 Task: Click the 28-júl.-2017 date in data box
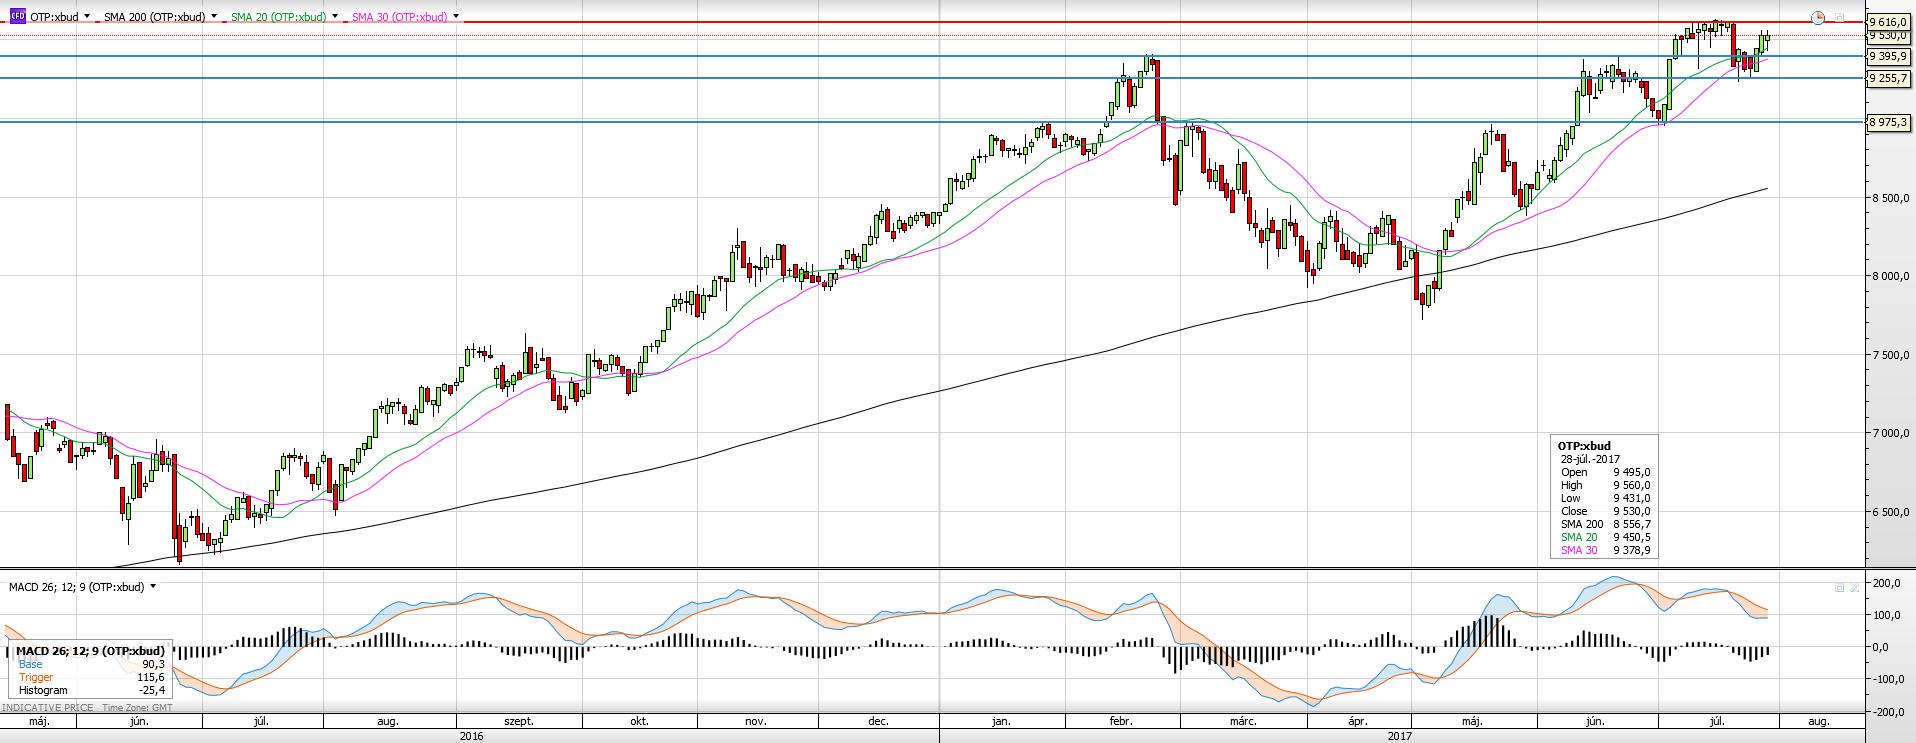pyautogui.click(x=1590, y=459)
